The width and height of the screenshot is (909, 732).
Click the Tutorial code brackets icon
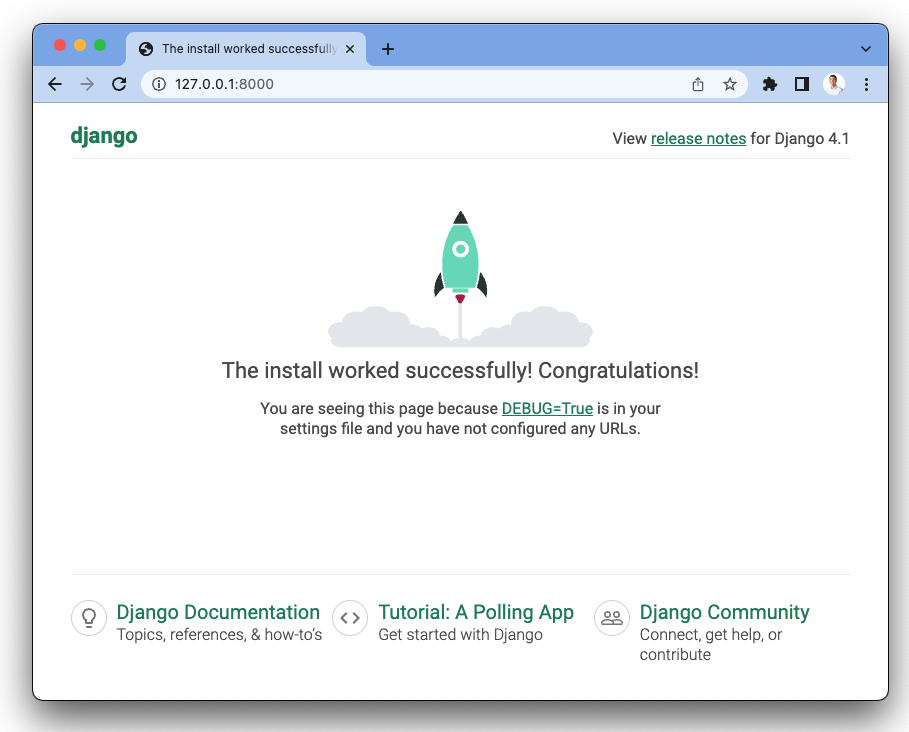coord(350,618)
